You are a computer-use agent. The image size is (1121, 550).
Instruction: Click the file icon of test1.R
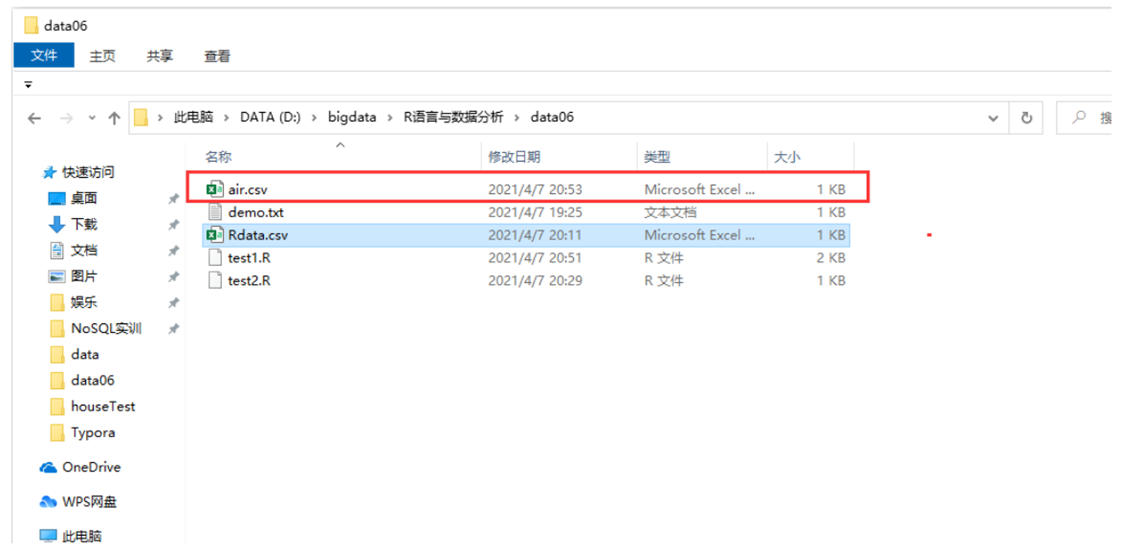pyautogui.click(x=214, y=257)
